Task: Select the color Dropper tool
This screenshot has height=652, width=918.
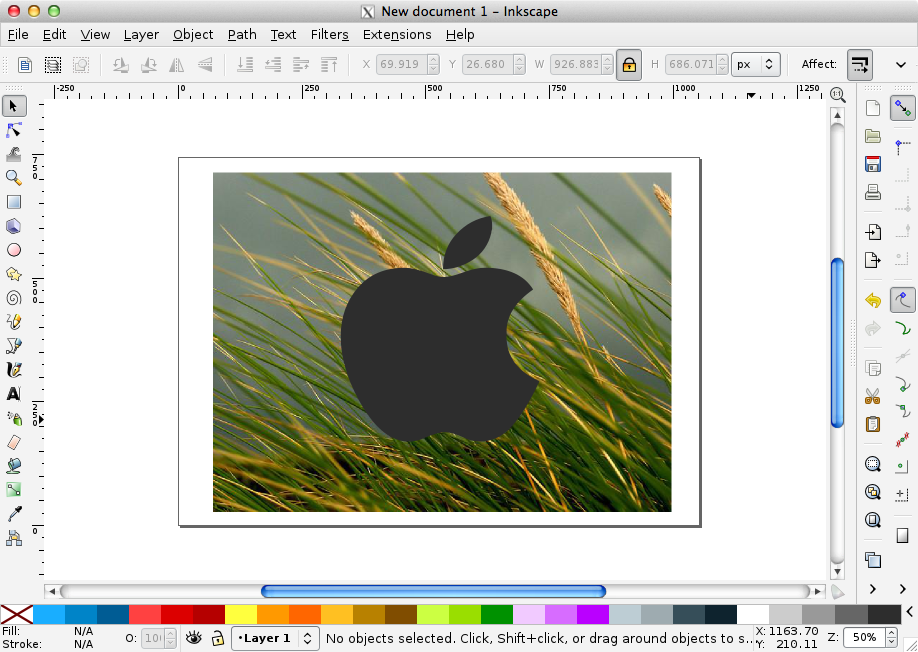Action: 14,514
